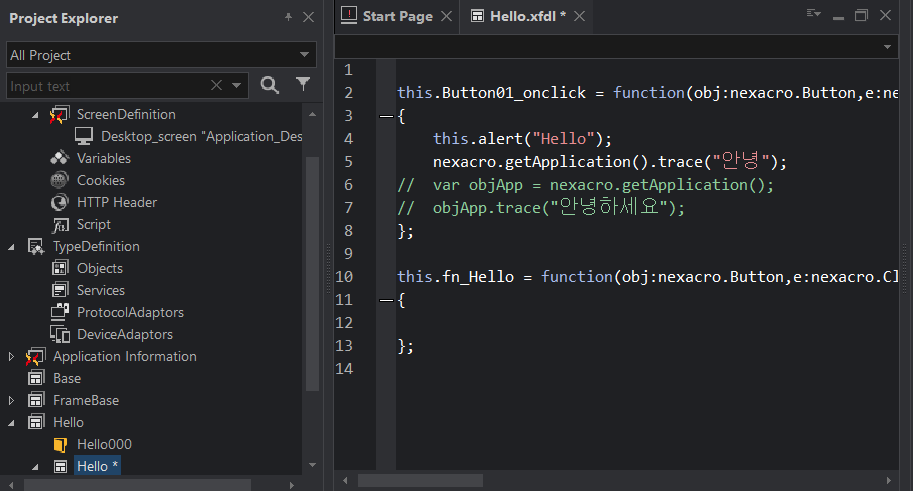Screen dimensions: 913x491
Task: Switch to the Hello.xfdl tab
Action: [528, 16]
